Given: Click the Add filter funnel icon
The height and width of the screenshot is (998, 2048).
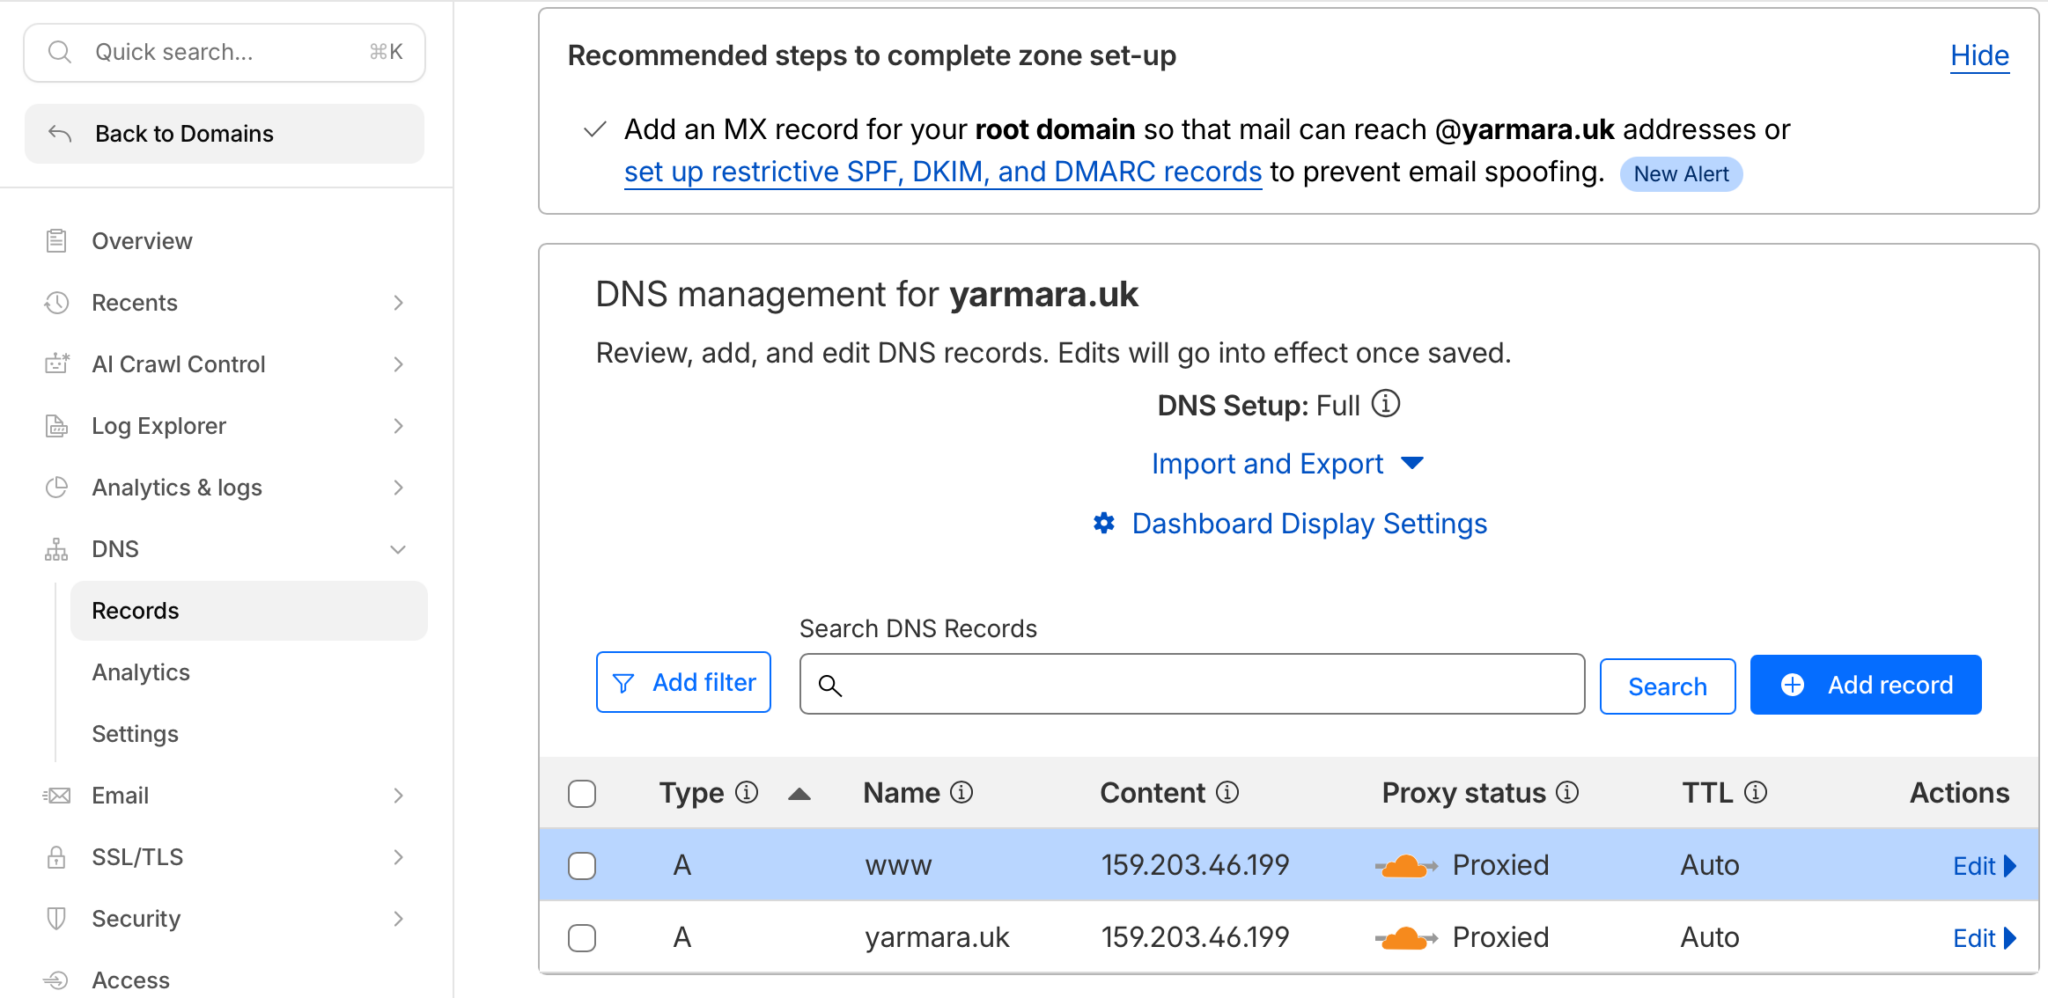Looking at the screenshot, I should pyautogui.click(x=623, y=683).
